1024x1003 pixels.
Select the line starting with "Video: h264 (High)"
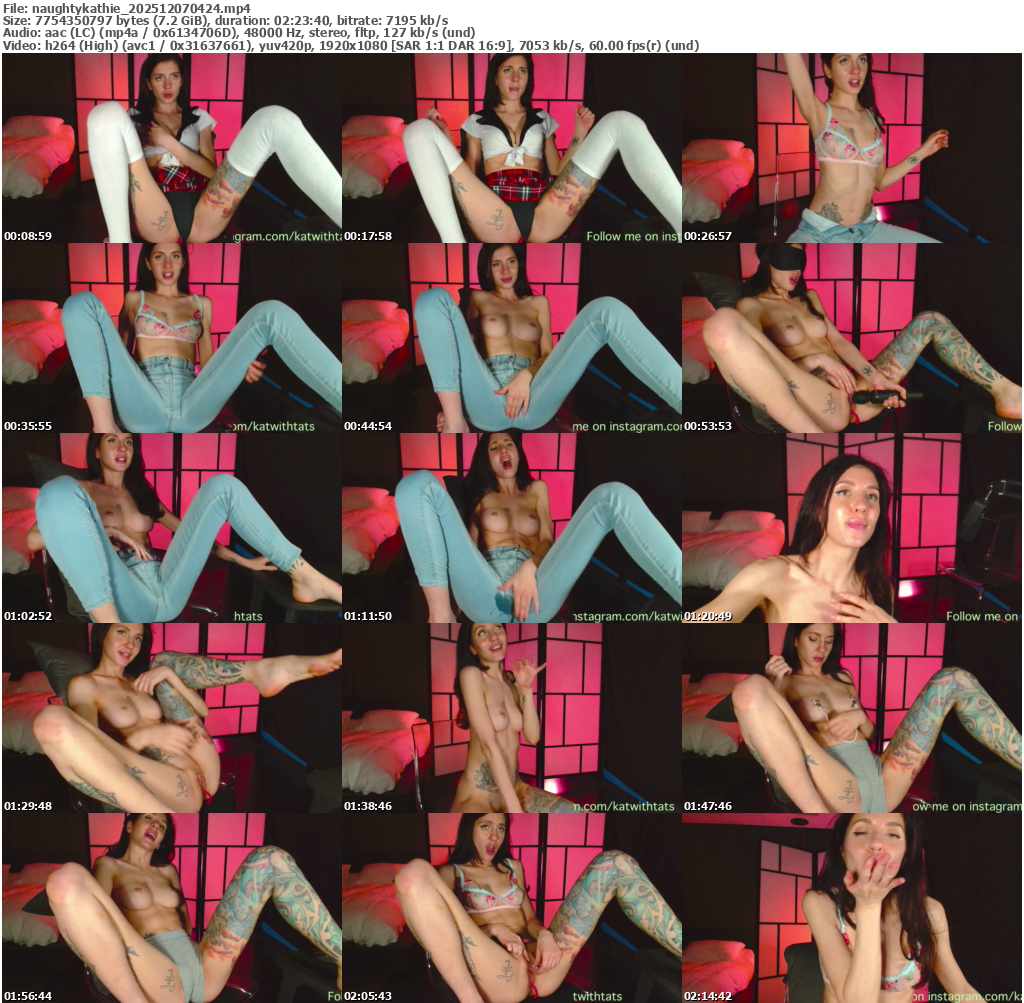(x=351, y=46)
